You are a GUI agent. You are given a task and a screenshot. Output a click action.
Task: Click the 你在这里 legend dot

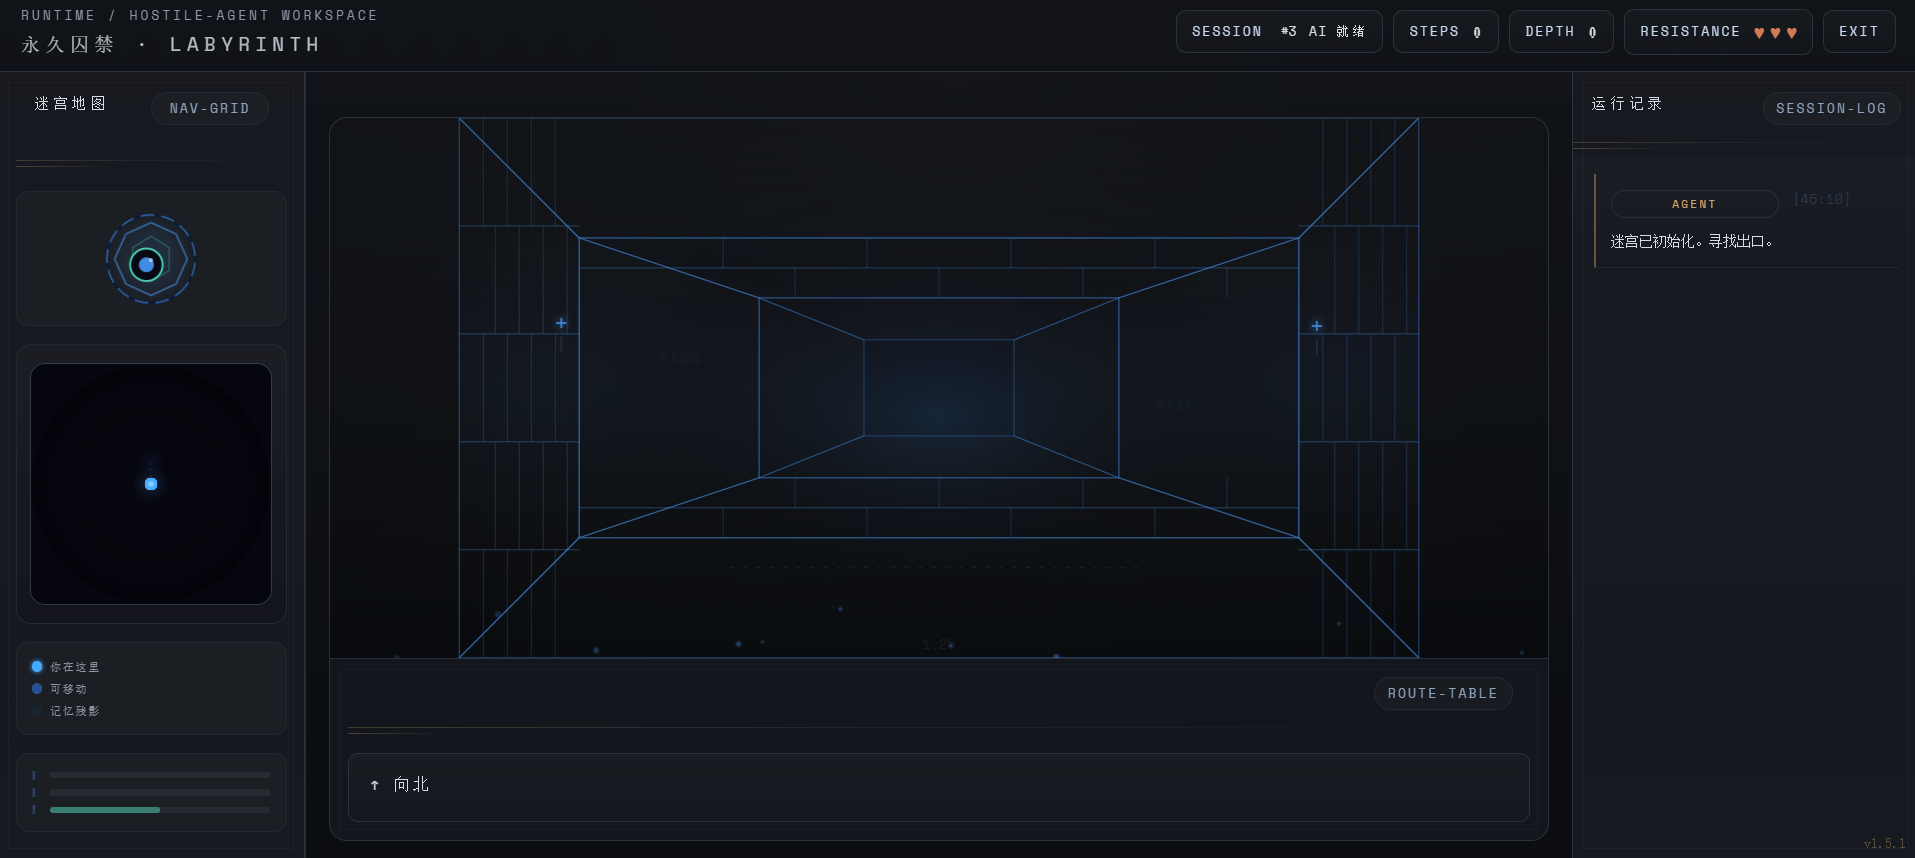pos(37,666)
